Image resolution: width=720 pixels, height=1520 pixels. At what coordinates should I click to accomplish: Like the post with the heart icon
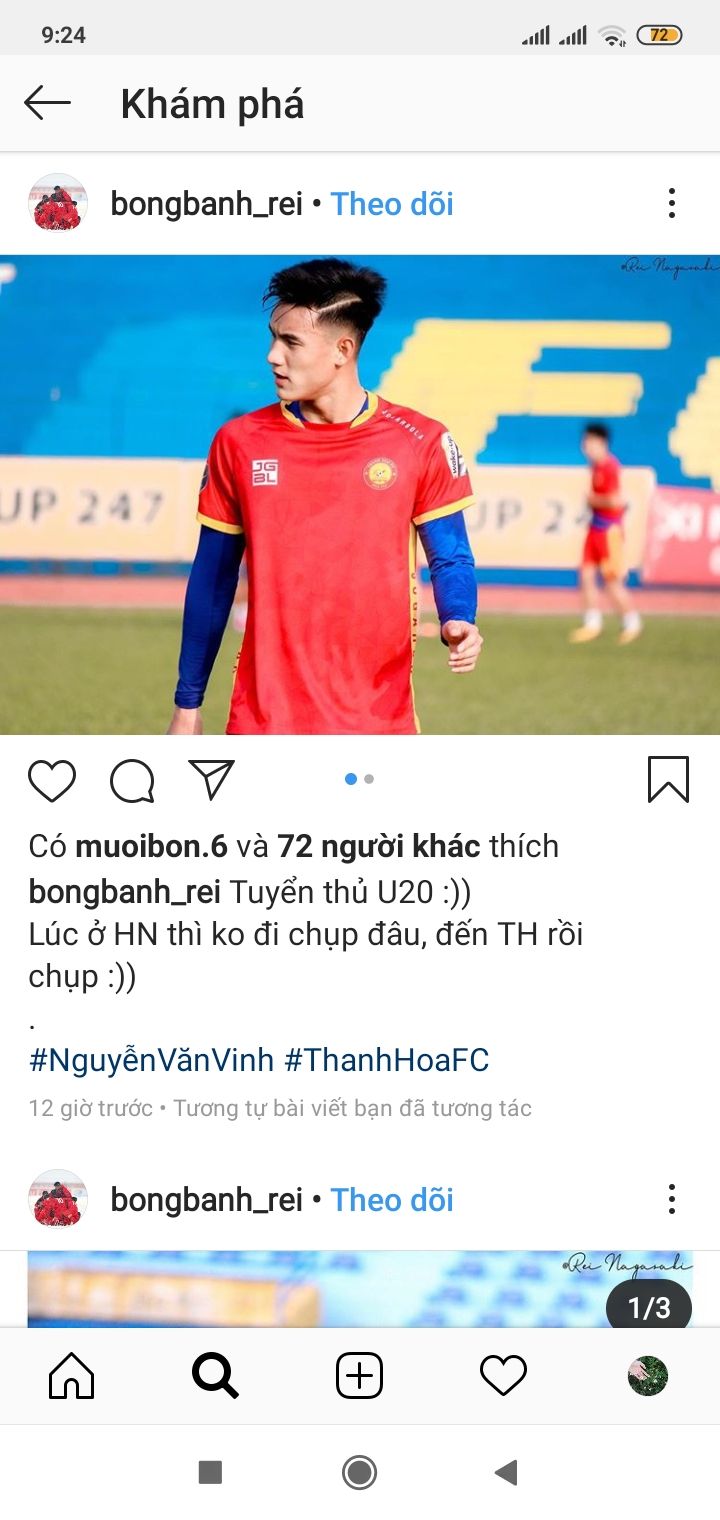click(52, 780)
